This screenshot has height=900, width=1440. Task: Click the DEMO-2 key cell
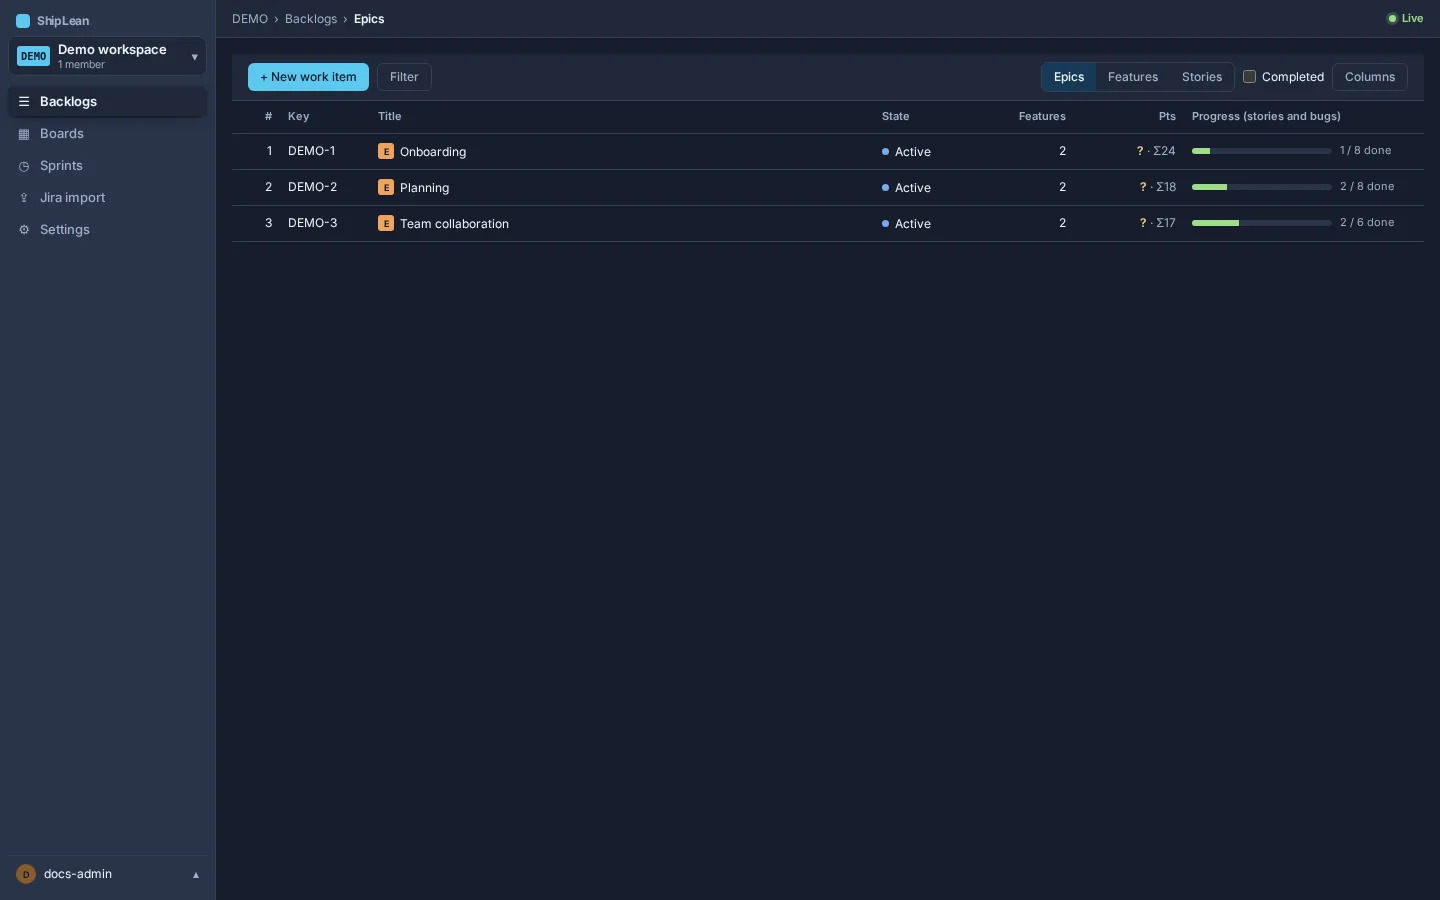click(x=312, y=187)
